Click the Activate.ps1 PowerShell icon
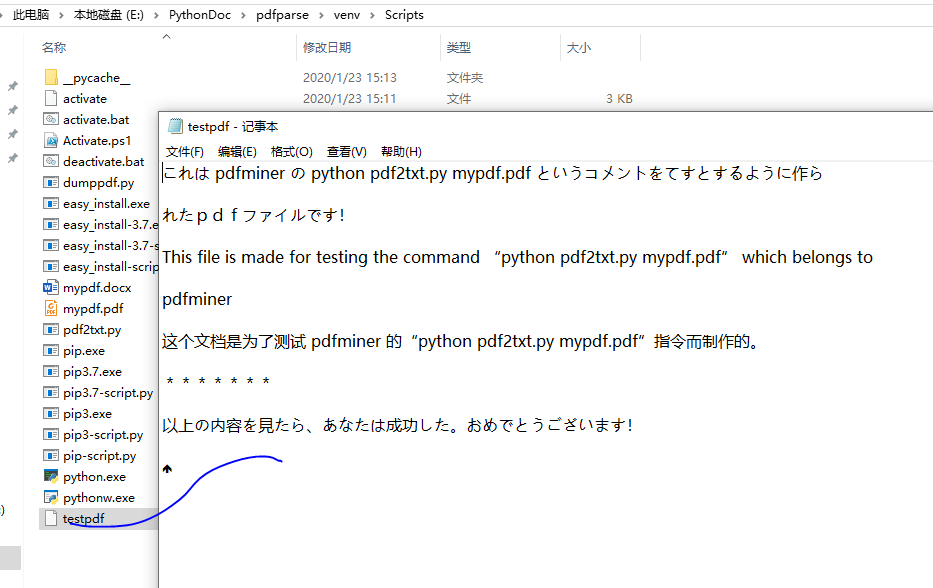This screenshot has width=933, height=588. [x=51, y=140]
